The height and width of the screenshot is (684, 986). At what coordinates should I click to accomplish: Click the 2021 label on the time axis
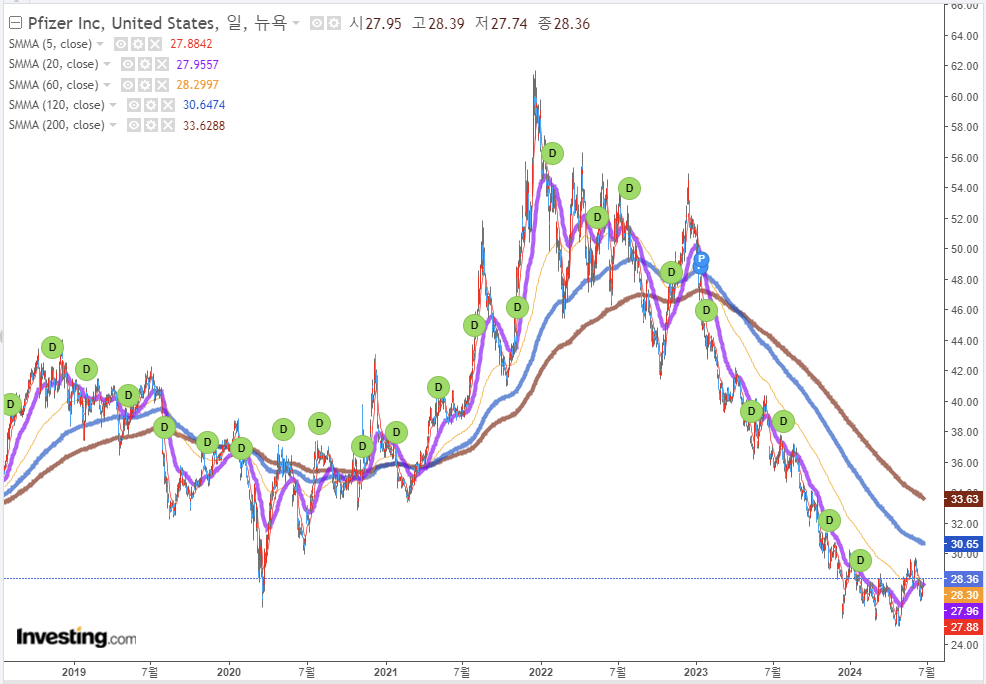[x=385, y=672]
